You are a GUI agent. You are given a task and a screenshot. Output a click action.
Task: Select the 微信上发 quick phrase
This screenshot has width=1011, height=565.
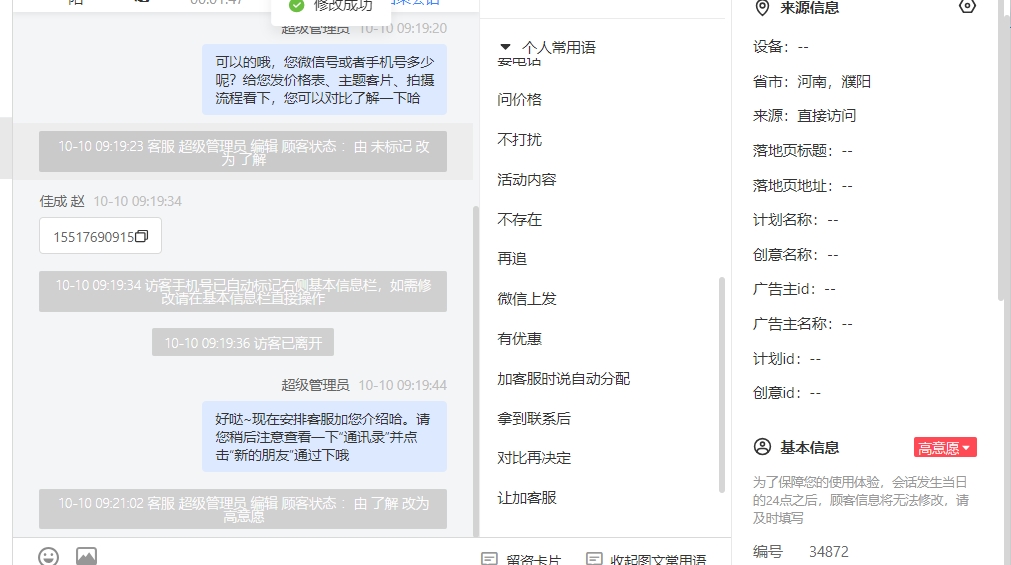(x=527, y=299)
